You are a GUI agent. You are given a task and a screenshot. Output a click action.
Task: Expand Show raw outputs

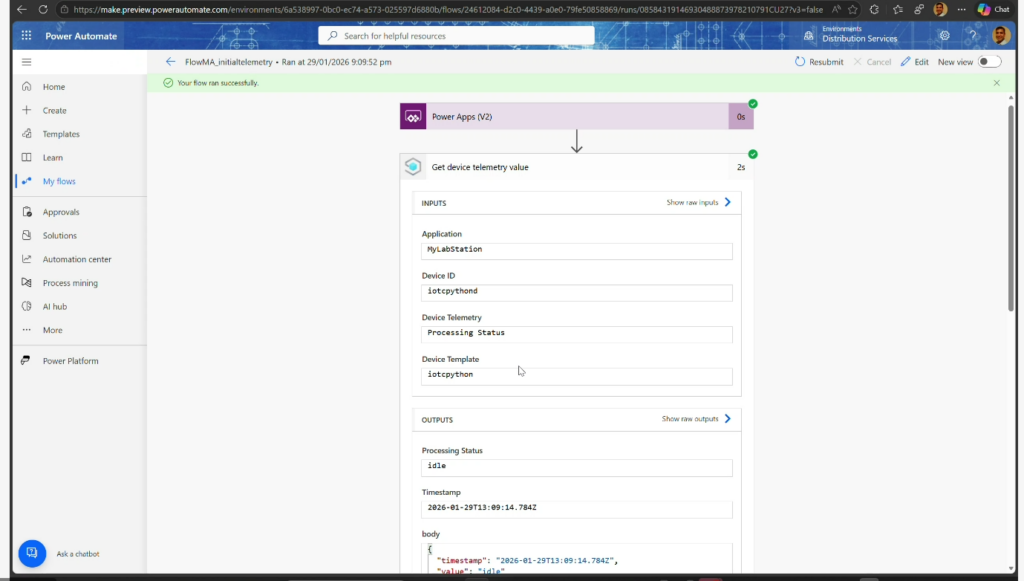click(x=696, y=419)
